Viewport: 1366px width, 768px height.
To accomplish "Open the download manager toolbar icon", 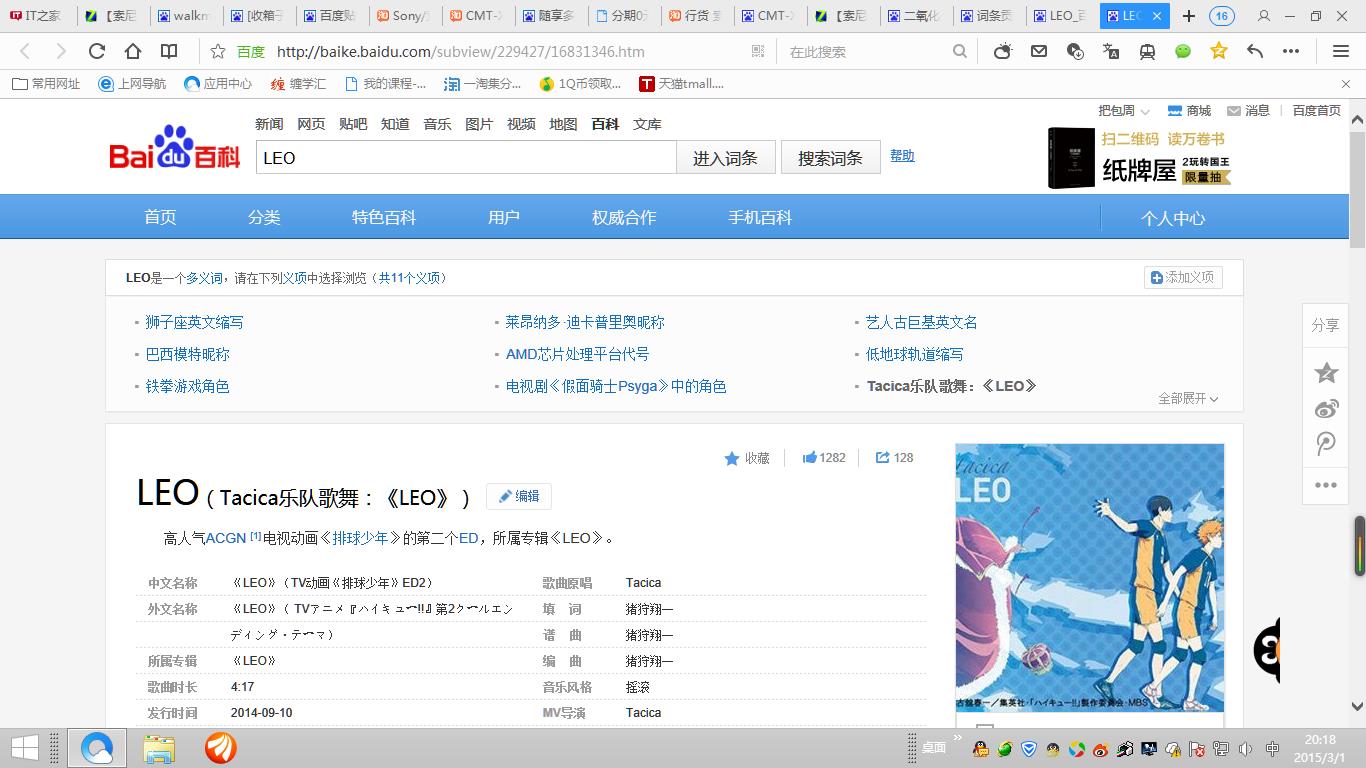I will pyautogui.click(x=1075, y=51).
